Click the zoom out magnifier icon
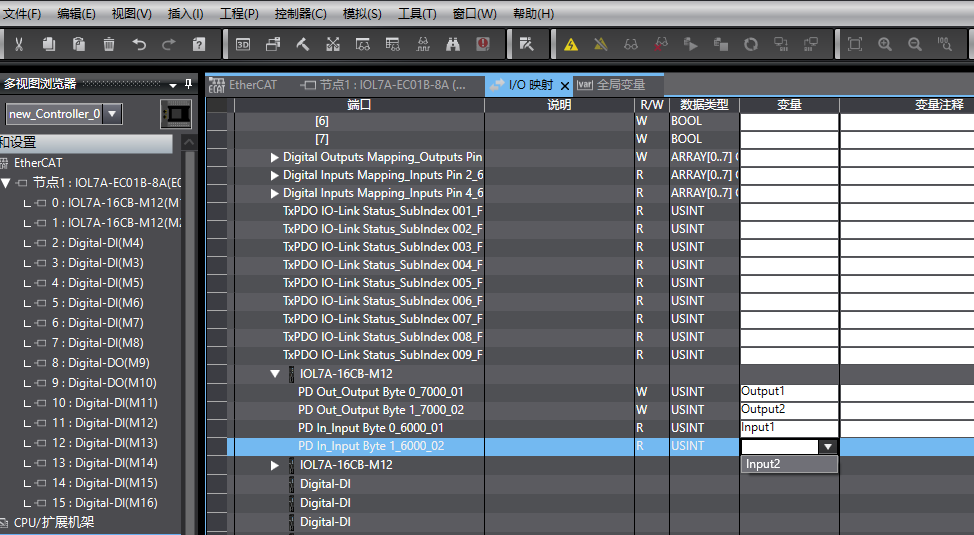The image size is (974, 535). [x=915, y=44]
